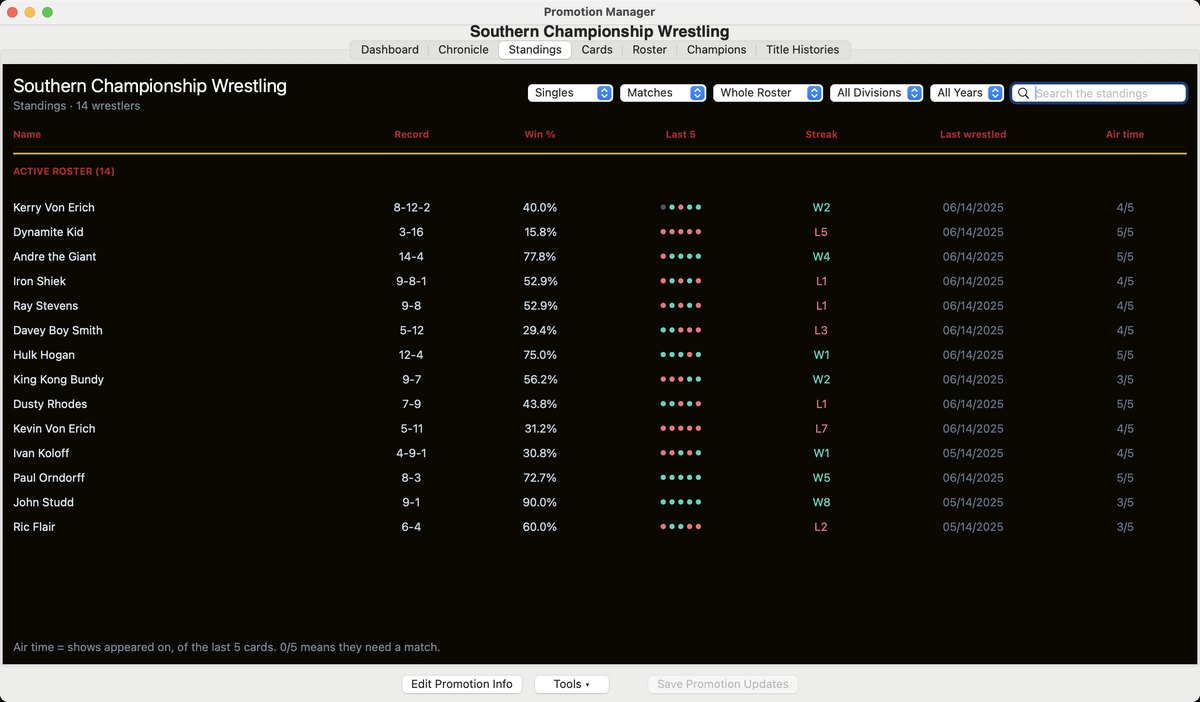This screenshot has height=702, width=1200.
Task: Select the Ray Stevens row
Action: coord(599,306)
